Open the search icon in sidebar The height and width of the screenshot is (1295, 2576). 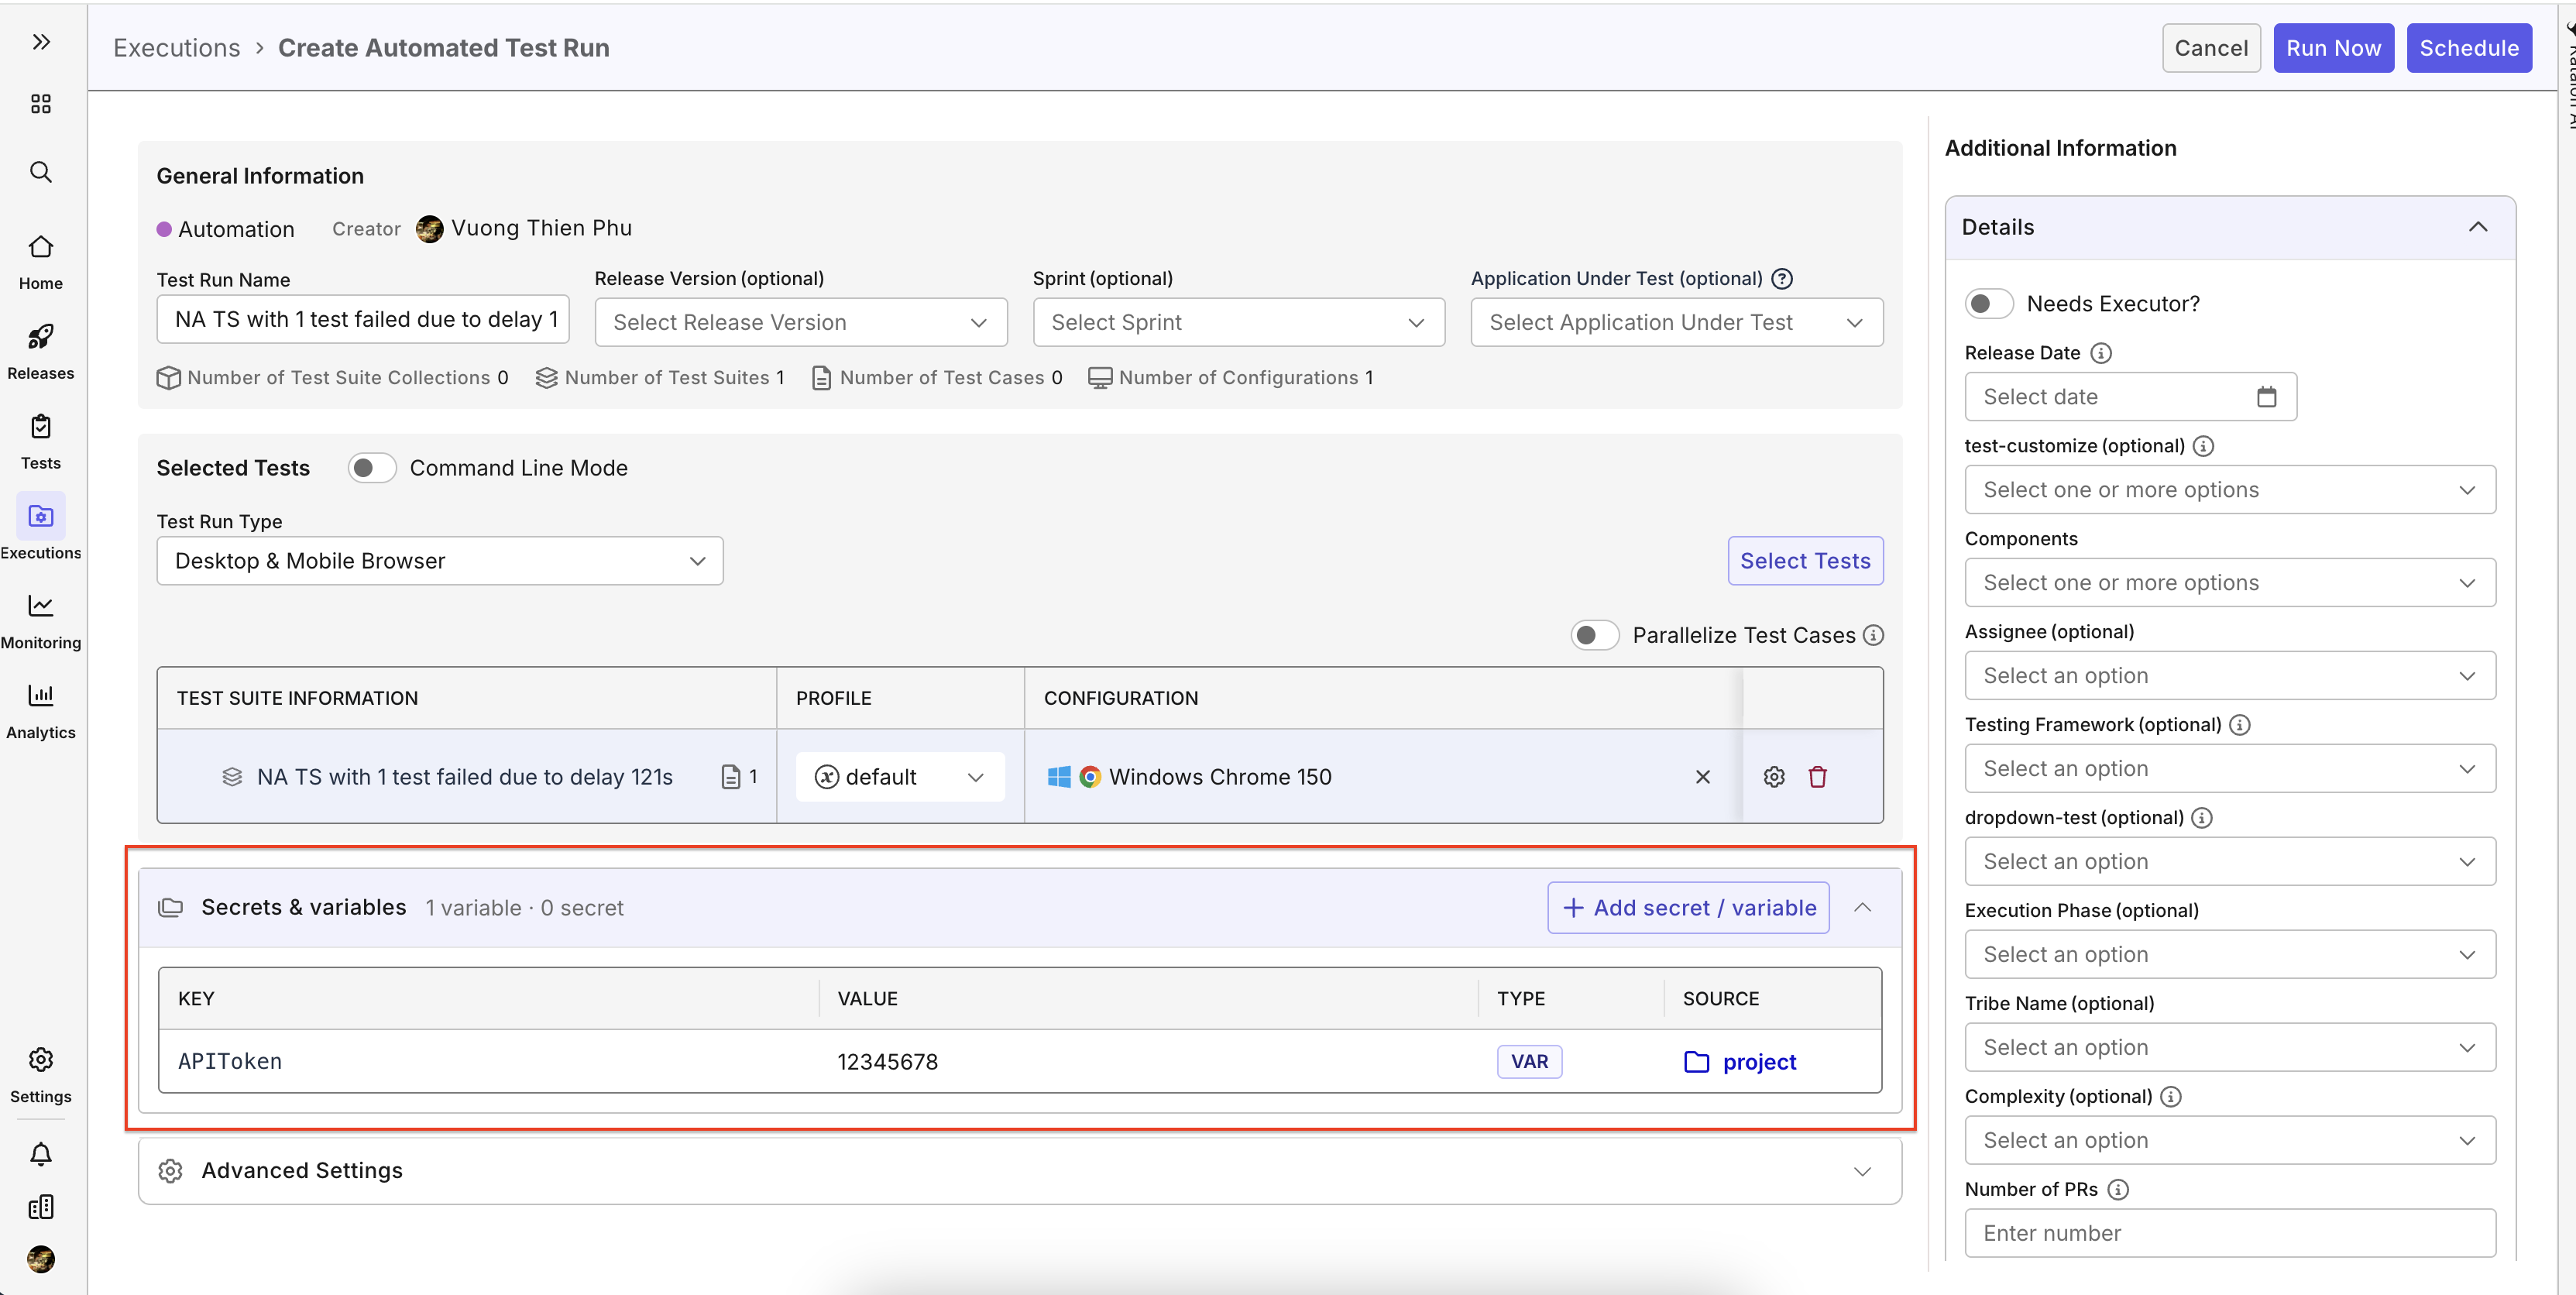(x=41, y=172)
